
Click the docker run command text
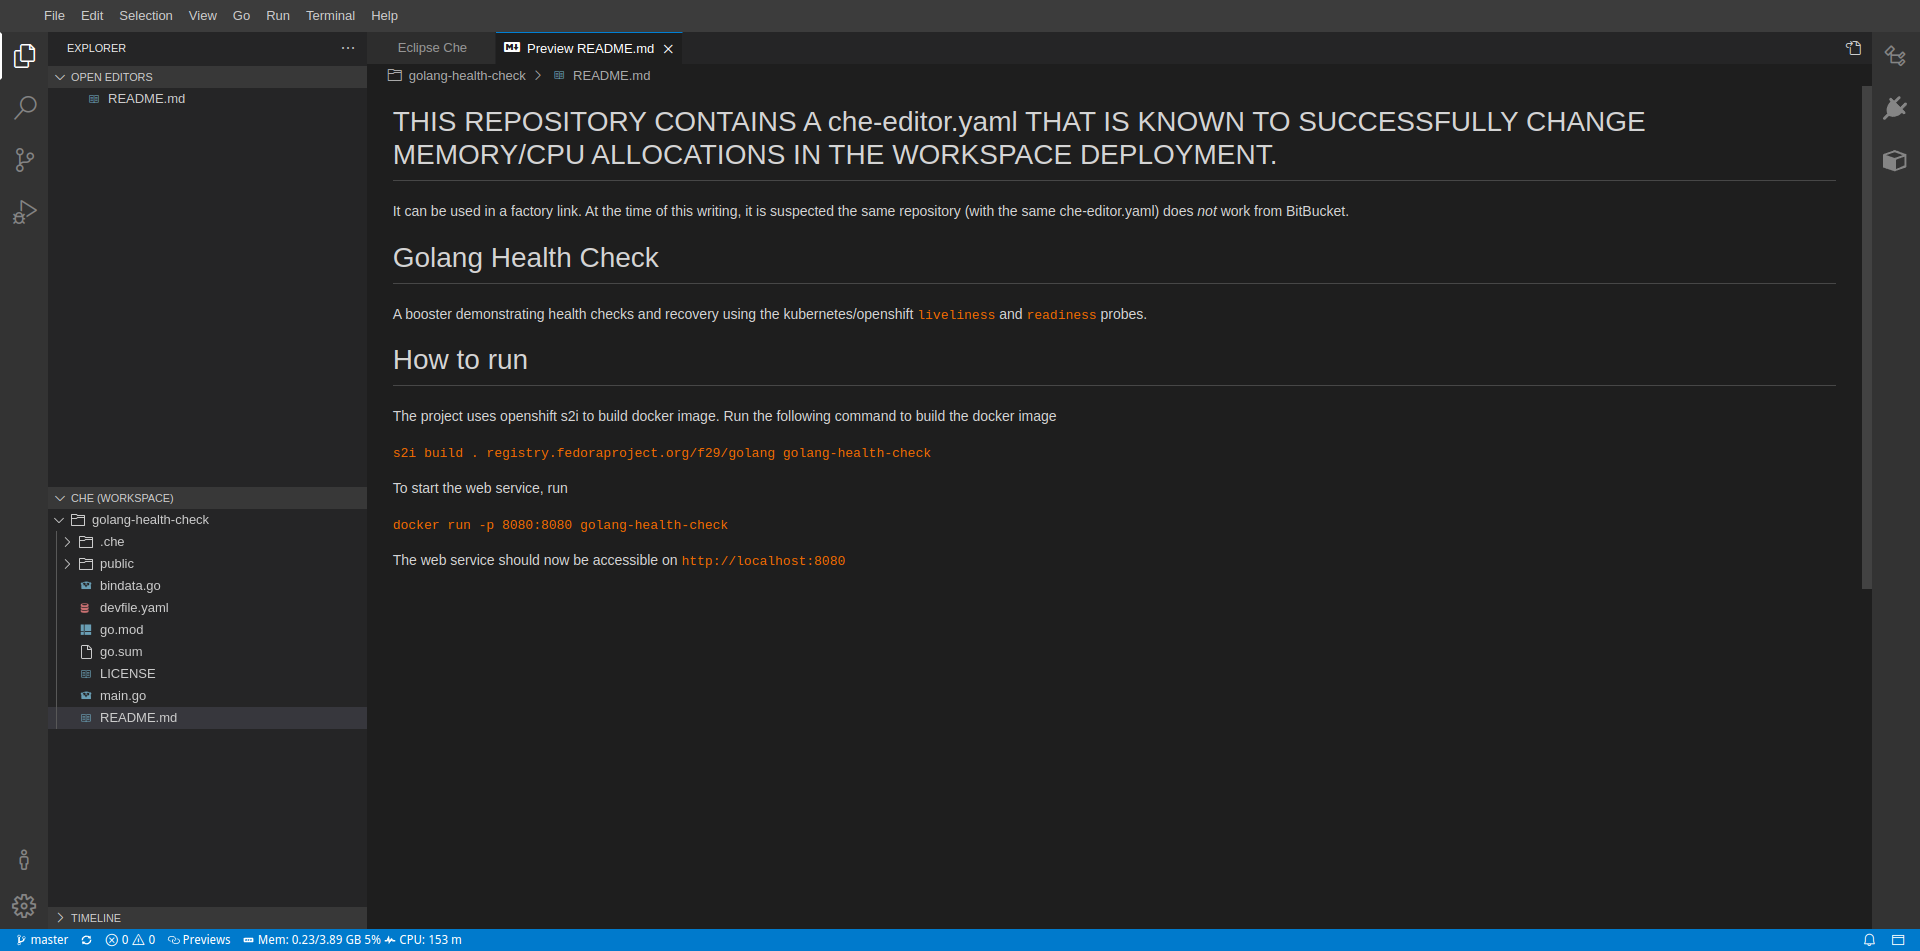[x=560, y=525]
